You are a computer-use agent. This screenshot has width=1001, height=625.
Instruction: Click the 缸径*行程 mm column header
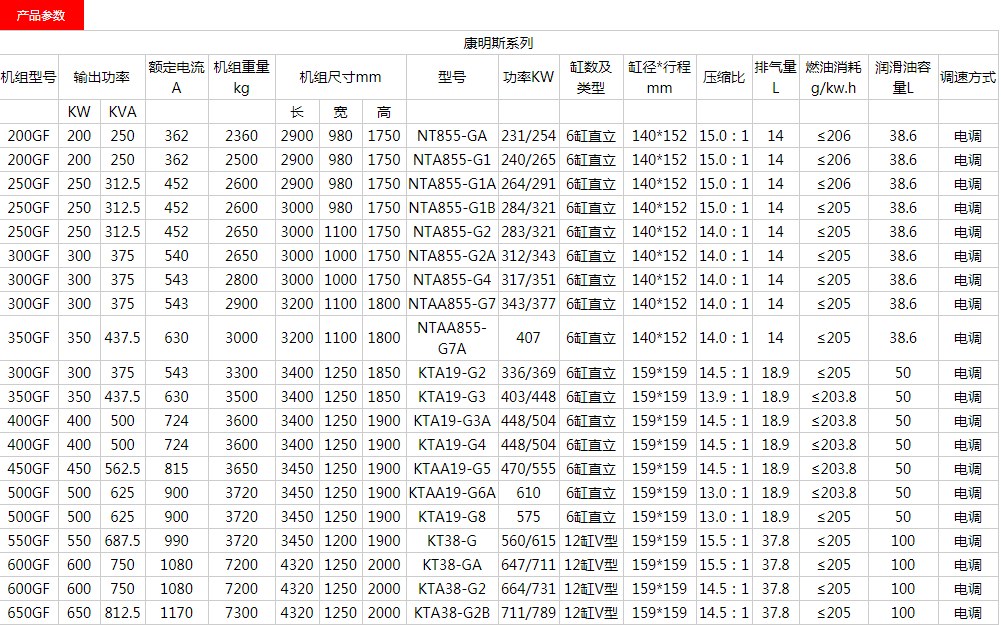click(659, 77)
